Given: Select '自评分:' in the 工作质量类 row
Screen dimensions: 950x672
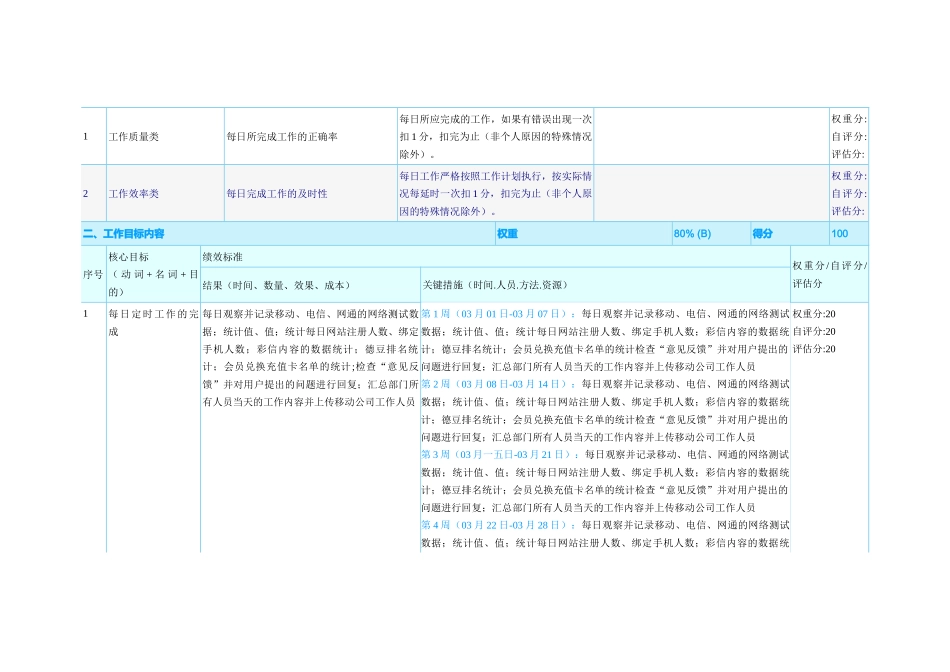Looking at the screenshot, I should [x=849, y=137].
